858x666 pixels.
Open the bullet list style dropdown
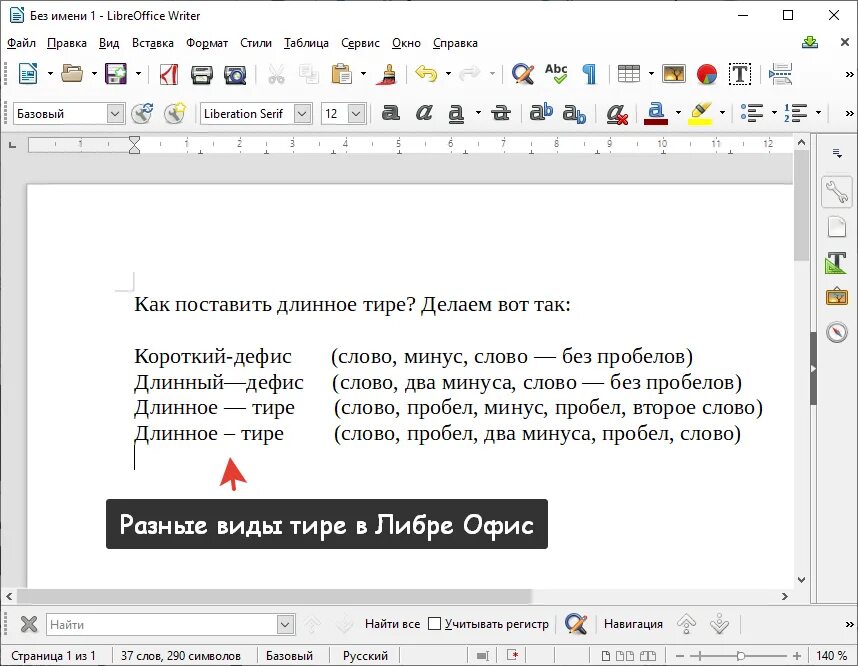tap(774, 113)
